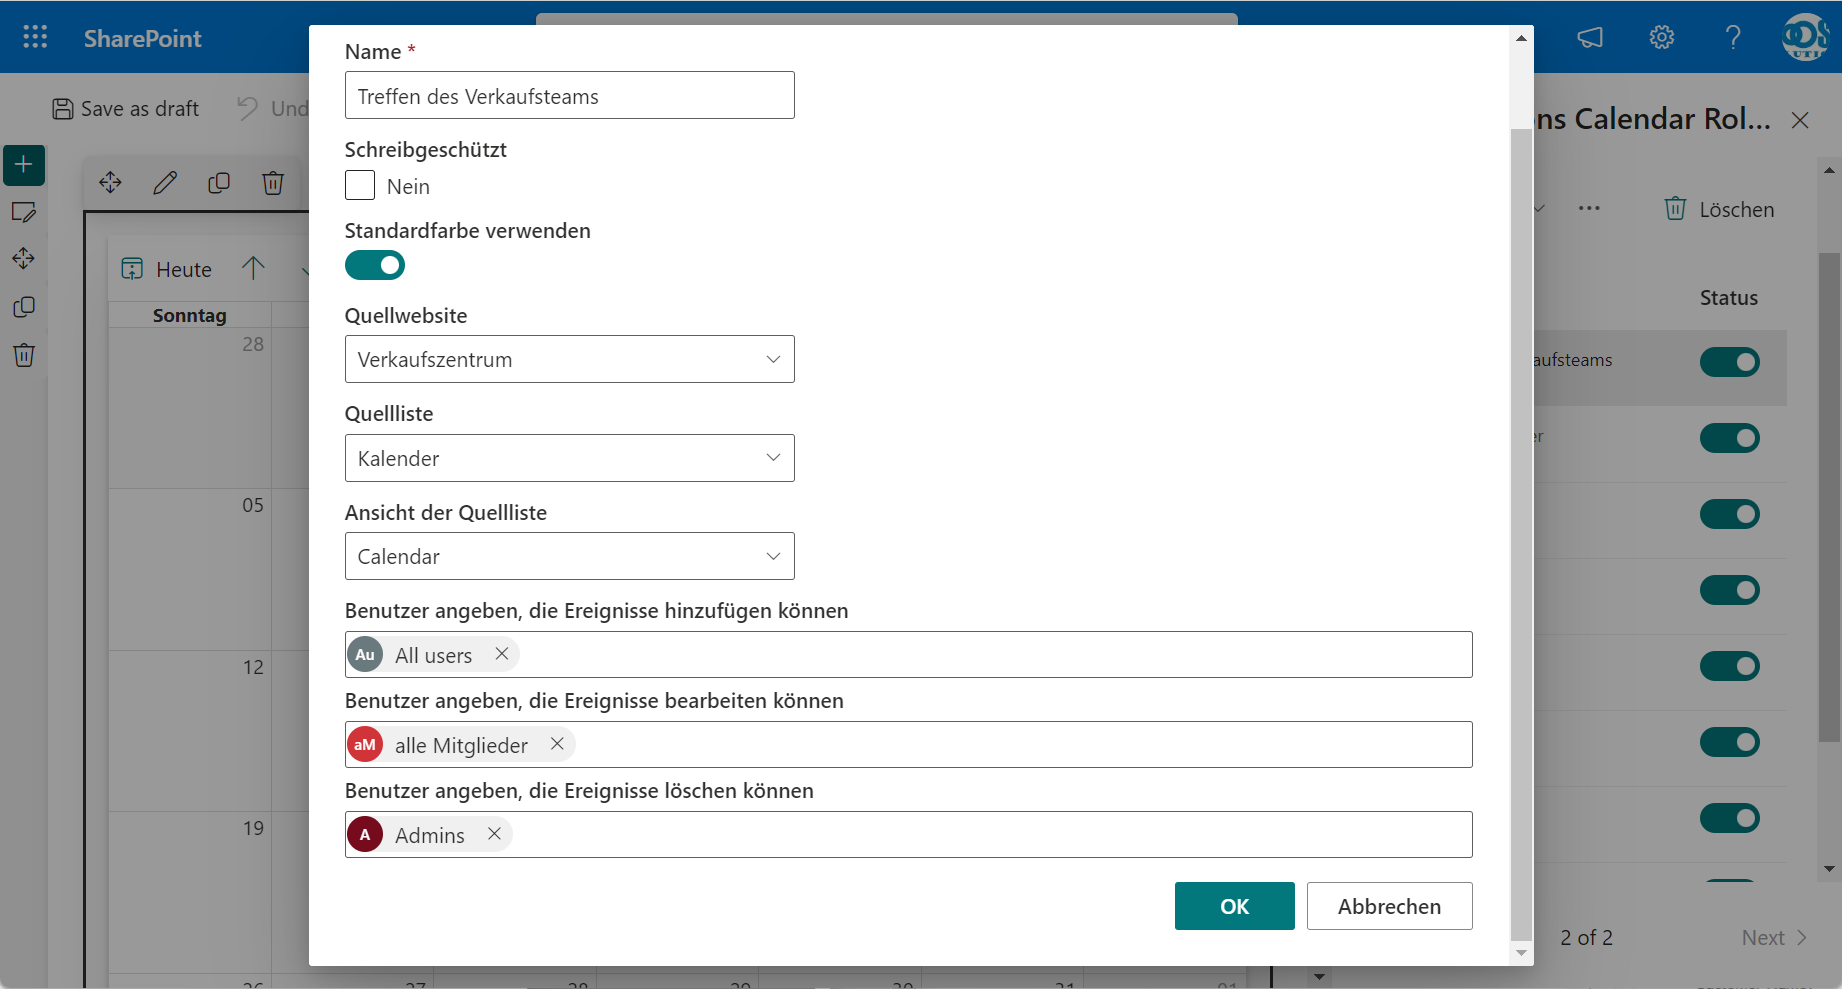This screenshot has width=1842, height=989.
Task: Click the move icon in left sidebar
Action: point(24,259)
